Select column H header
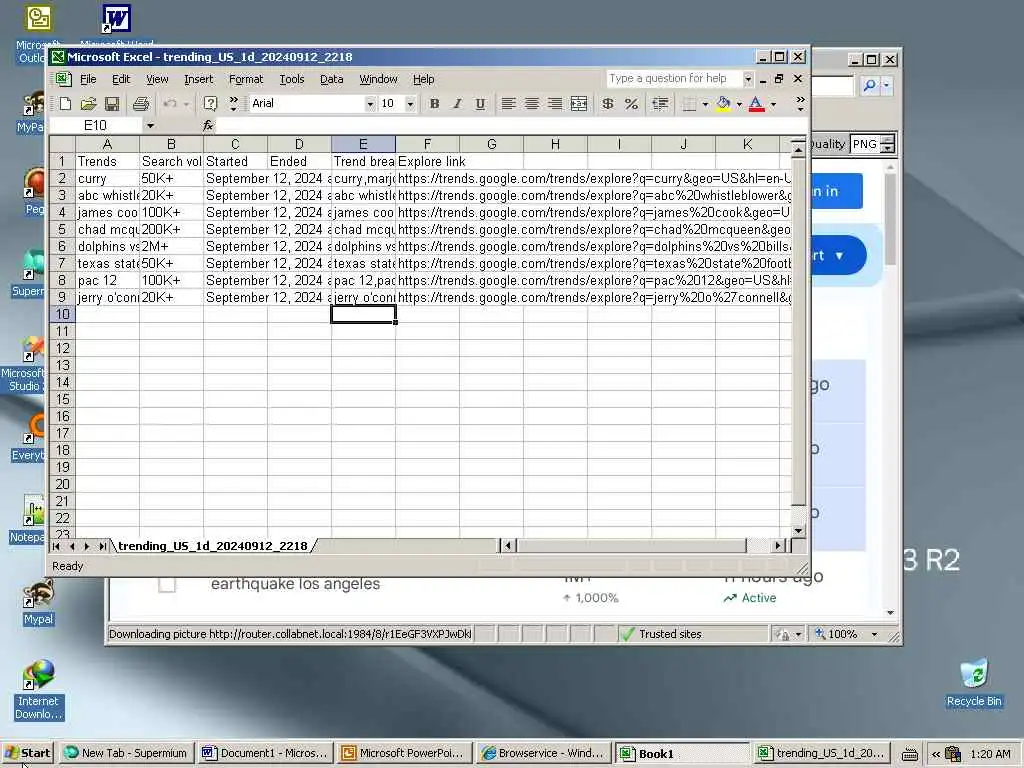Screen dimensions: 1024x768 (555, 144)
